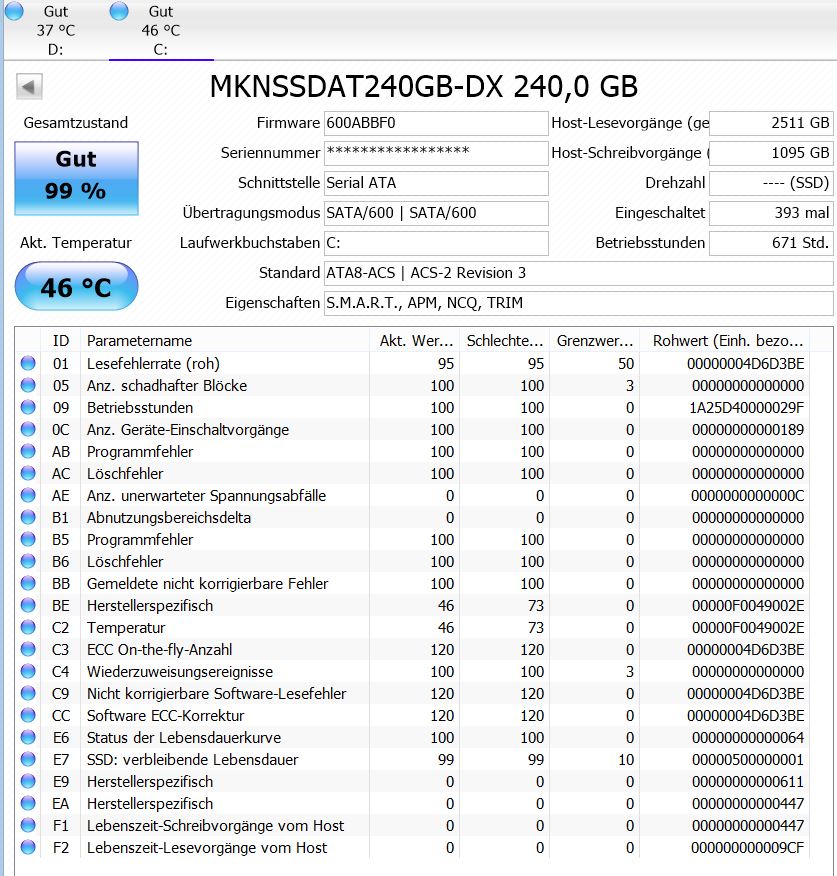
Task: Click the Schnittstelle field Serial ATA
Action: pyautogui.click(x=436, y=183)
